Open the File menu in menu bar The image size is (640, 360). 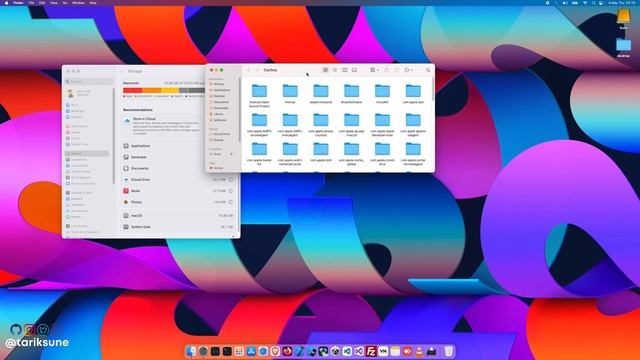31,2
